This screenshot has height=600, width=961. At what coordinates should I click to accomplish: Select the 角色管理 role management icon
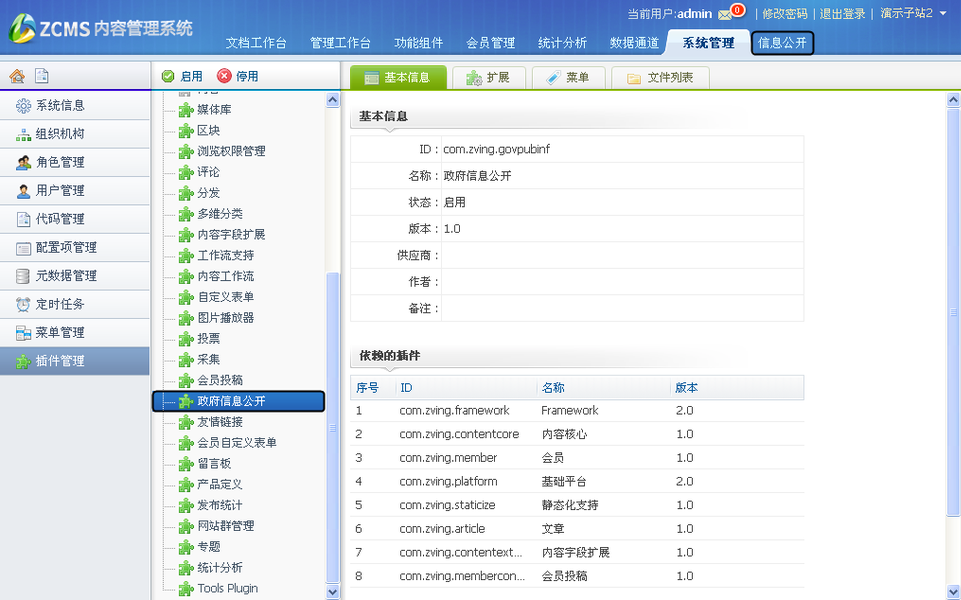[22, 162]
